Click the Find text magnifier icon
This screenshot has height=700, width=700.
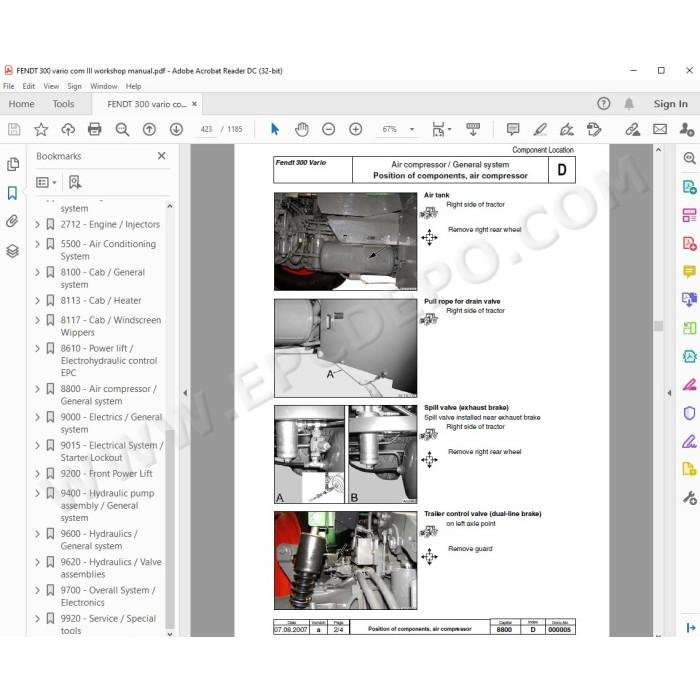coord(122,129)
